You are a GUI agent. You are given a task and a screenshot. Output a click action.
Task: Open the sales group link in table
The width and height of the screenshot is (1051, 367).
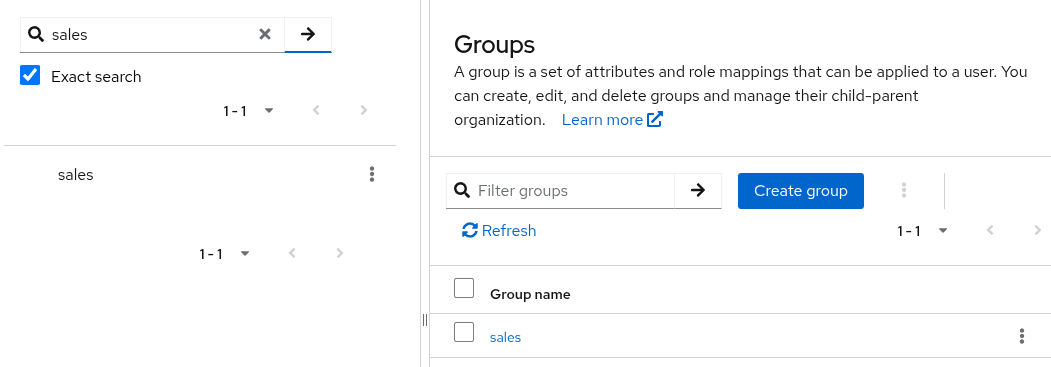[505, 337]
